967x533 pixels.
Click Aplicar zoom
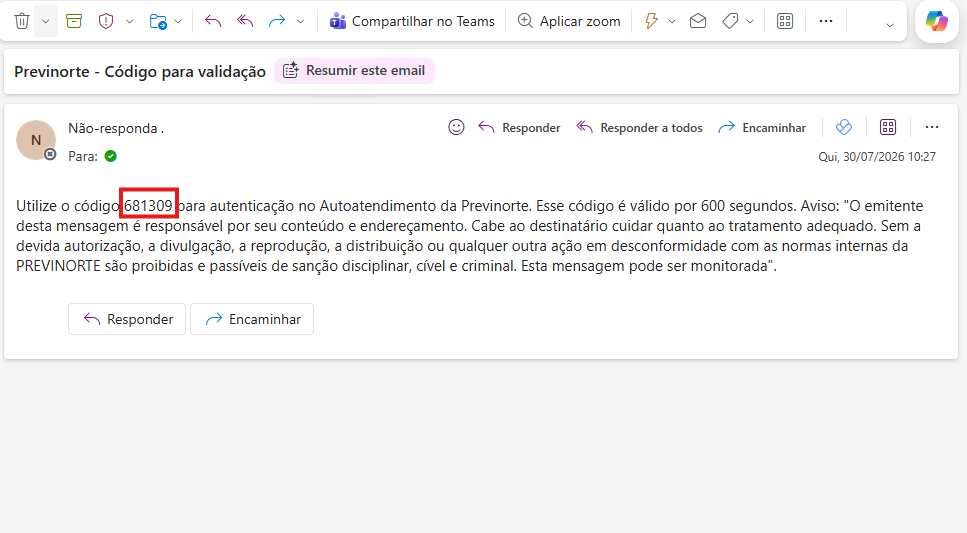pos(569,21)
